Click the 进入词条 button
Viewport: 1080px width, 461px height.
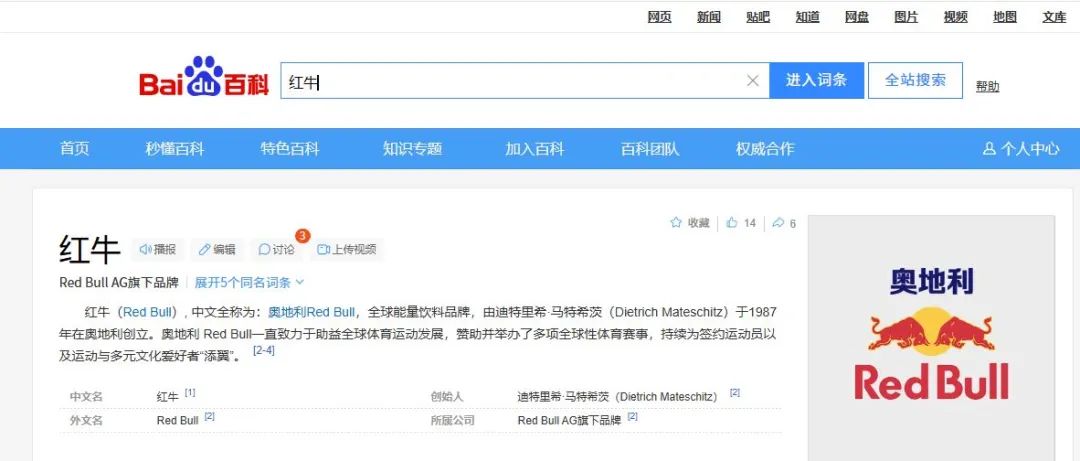816,81
